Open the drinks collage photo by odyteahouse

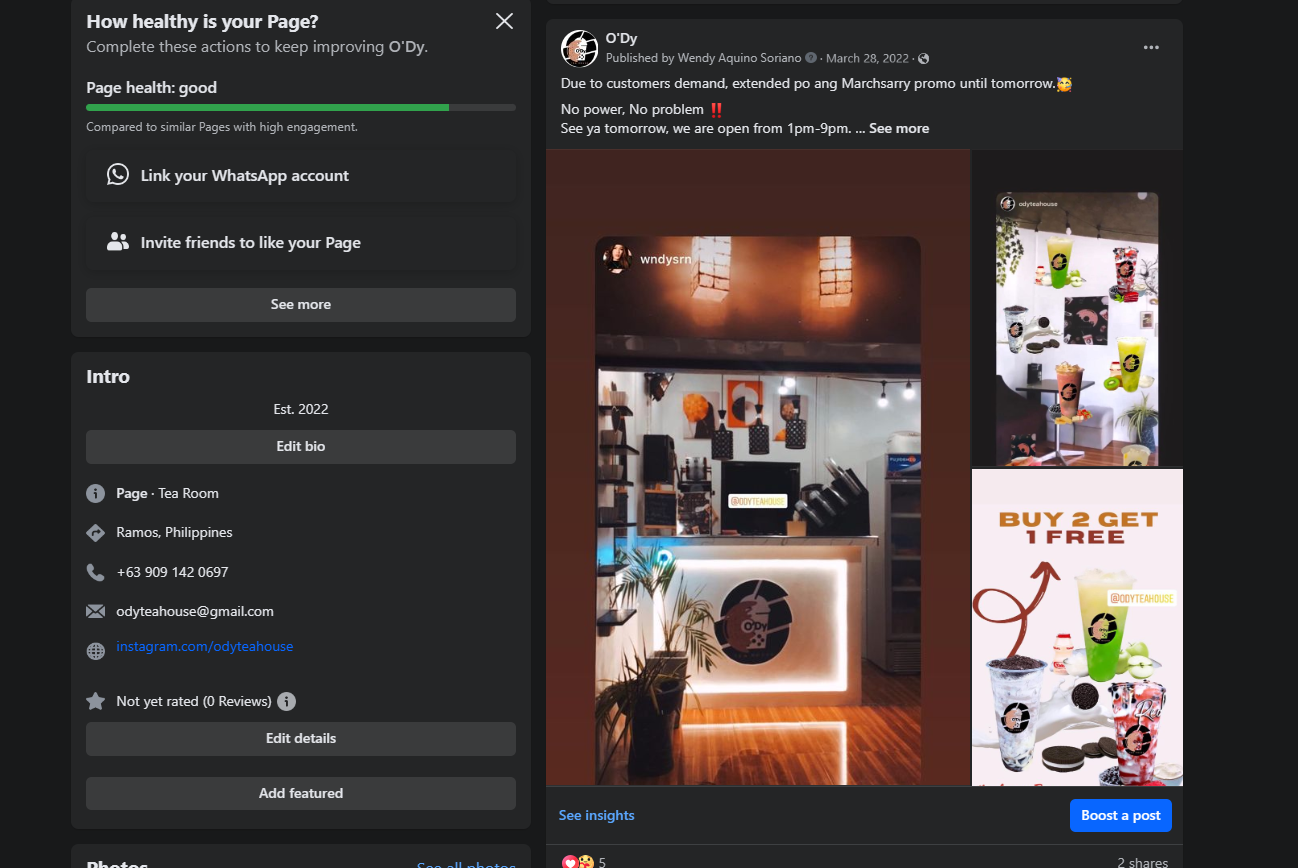point(1078,308)
